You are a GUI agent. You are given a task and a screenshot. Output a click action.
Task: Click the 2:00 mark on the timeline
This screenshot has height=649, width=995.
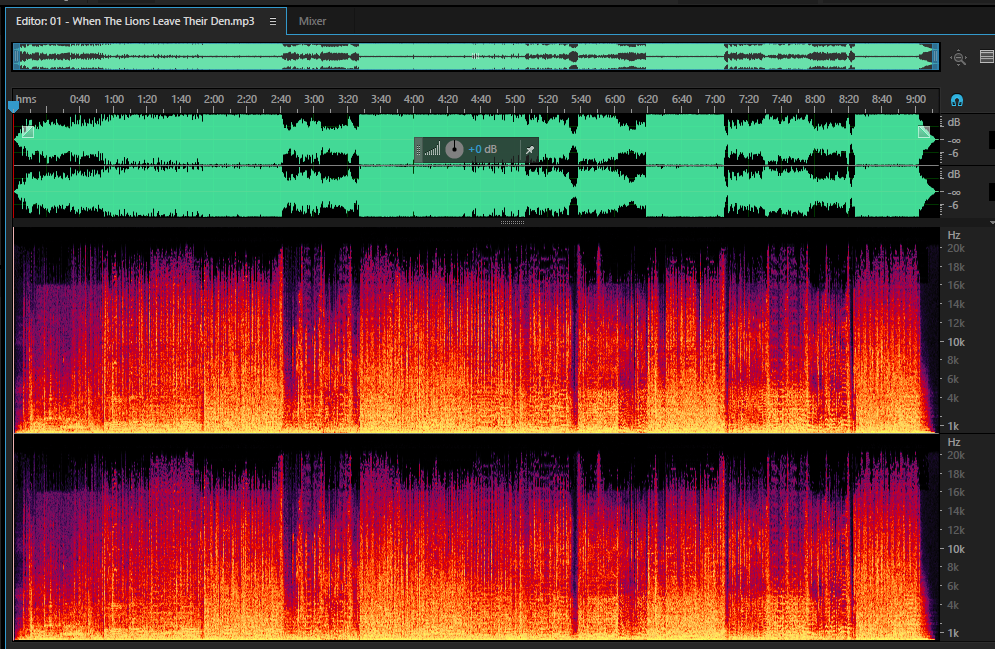(x=214, y=100)
